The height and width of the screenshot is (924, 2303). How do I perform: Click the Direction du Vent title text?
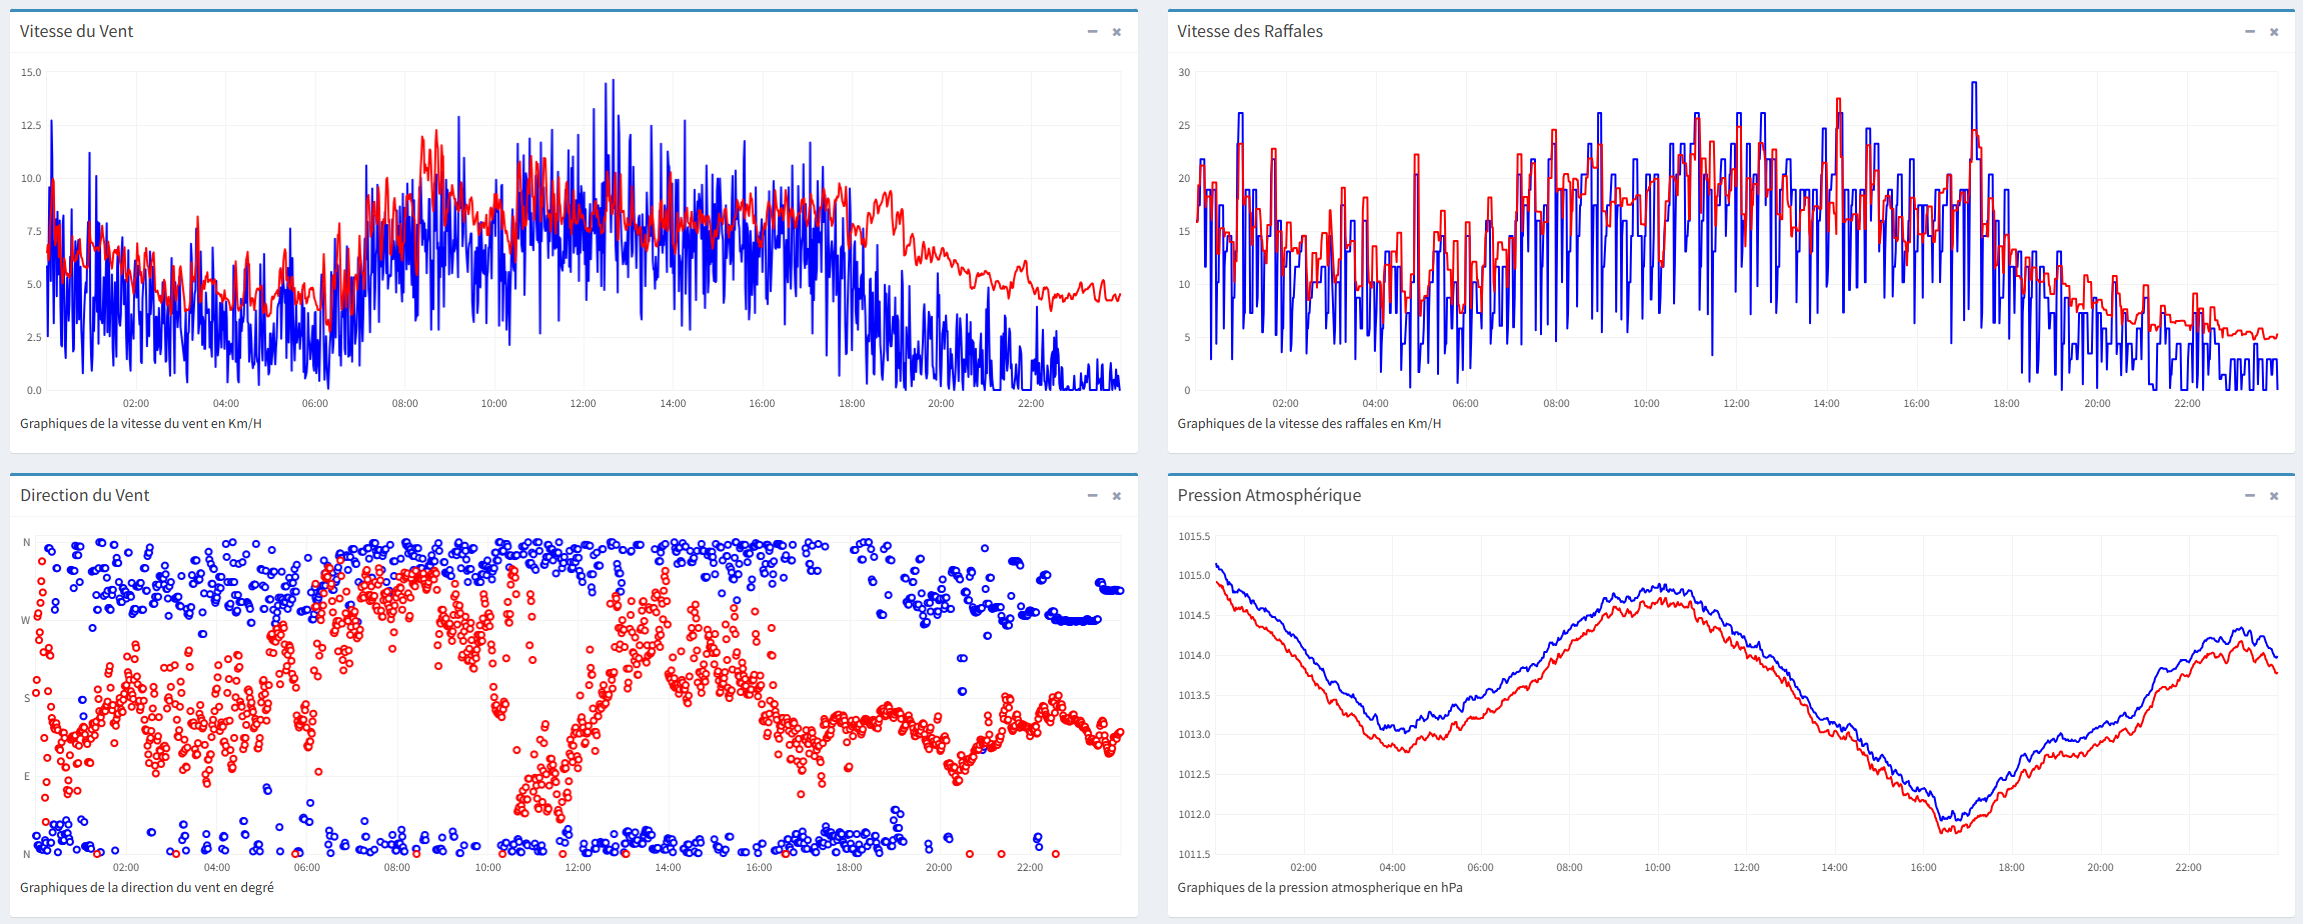[84, 496]
